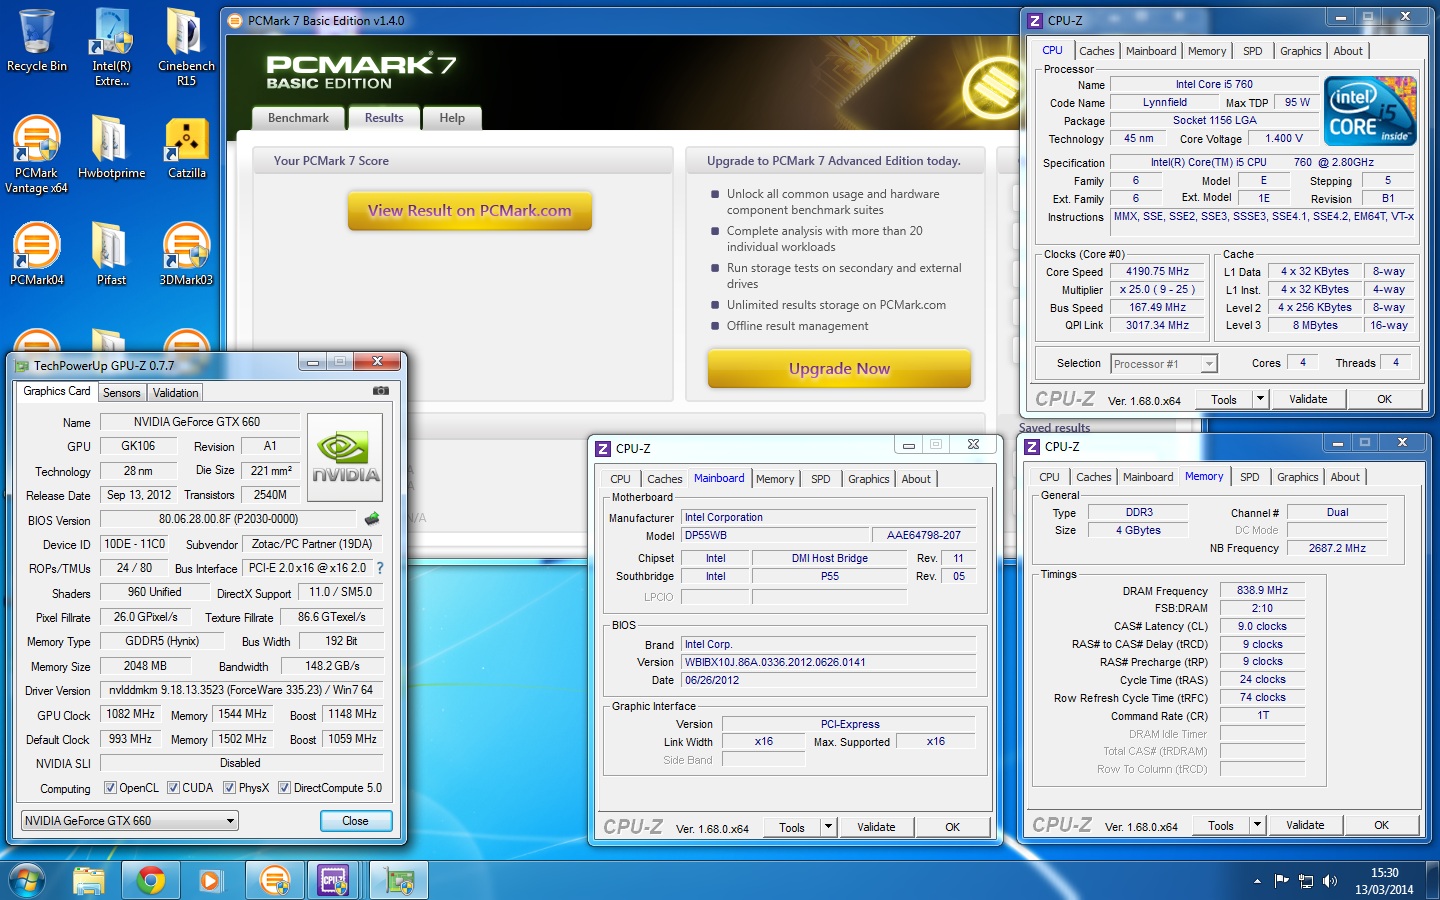Open the Processor #1 selection dropdown

[x=1164, y=364]
